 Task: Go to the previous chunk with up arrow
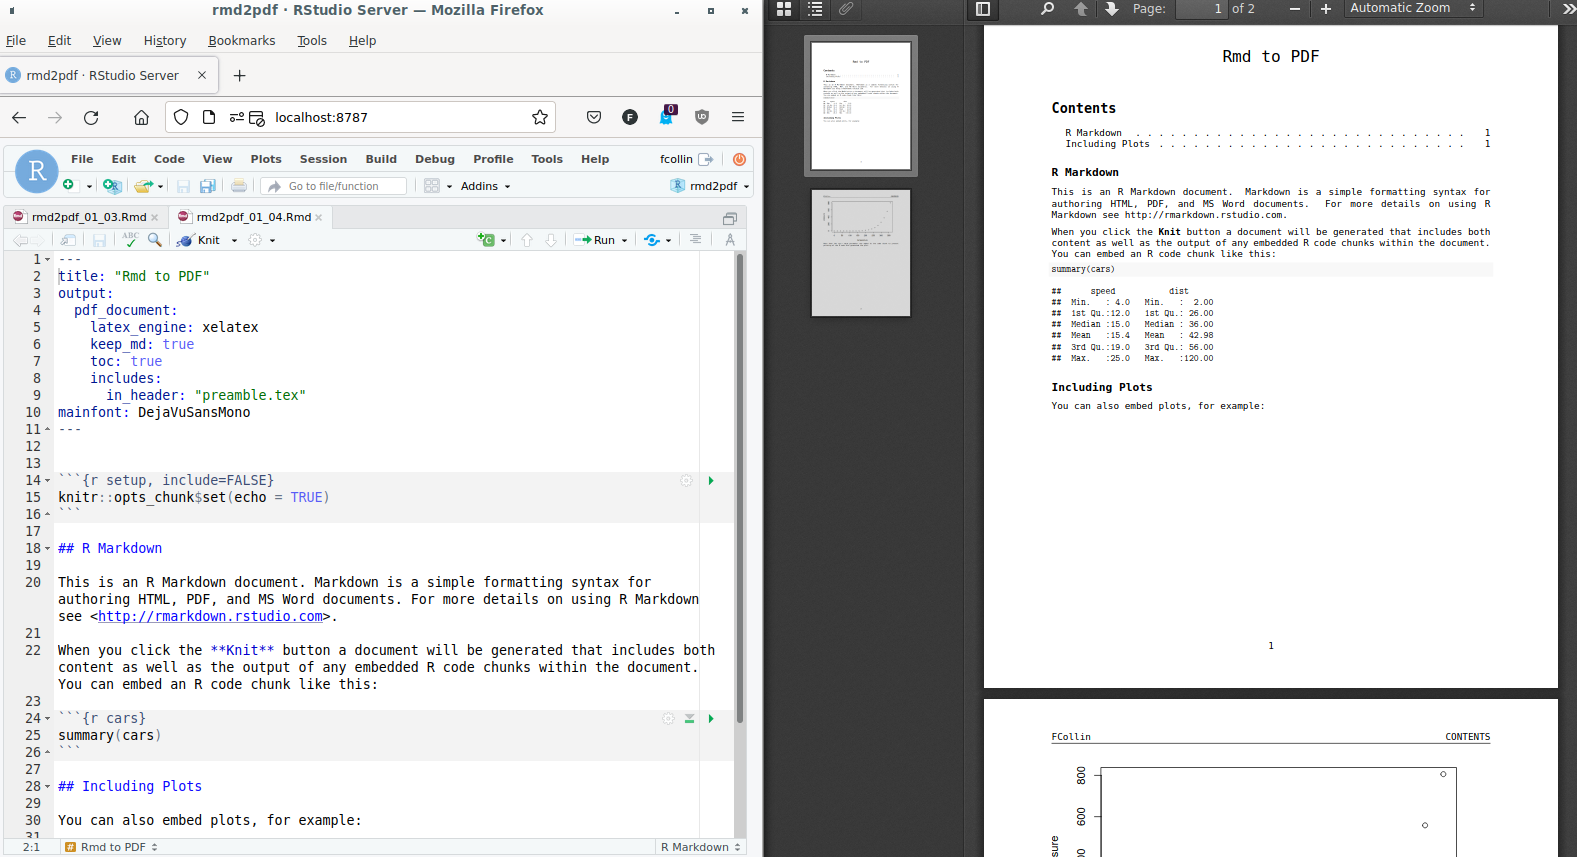coord(527,240)
